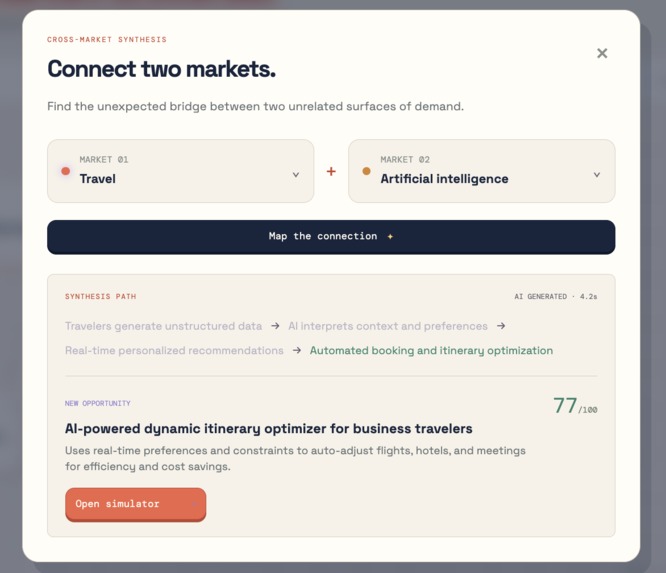Click the plus icon between markets
Screen dimensions: 666x573
point(331,171)
